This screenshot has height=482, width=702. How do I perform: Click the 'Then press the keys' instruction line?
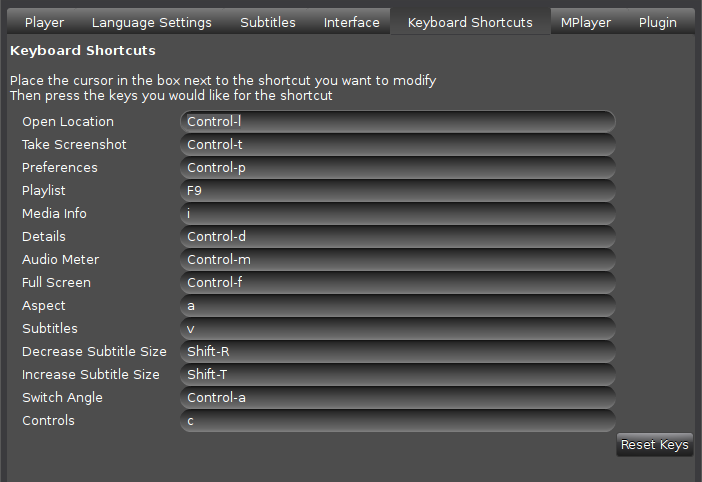[x=171, y=95]
